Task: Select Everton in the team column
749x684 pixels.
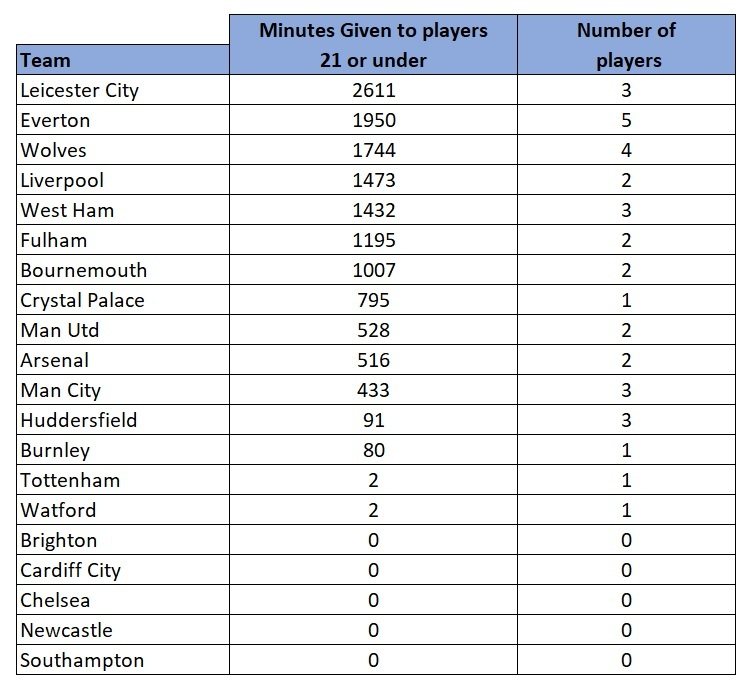Action: pos(55,120)
